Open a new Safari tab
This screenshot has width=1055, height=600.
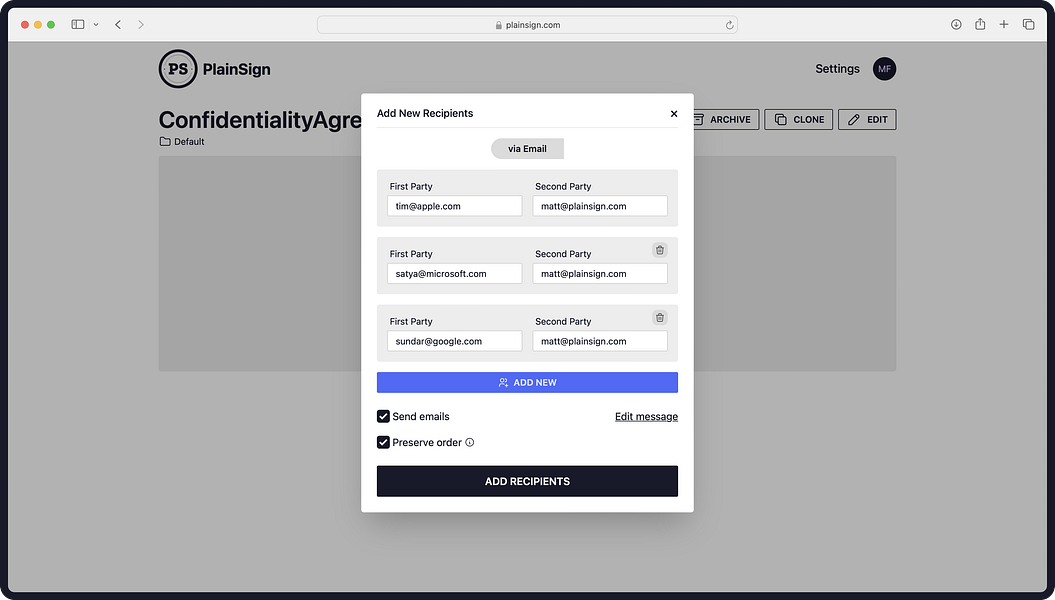point(1004,24)
